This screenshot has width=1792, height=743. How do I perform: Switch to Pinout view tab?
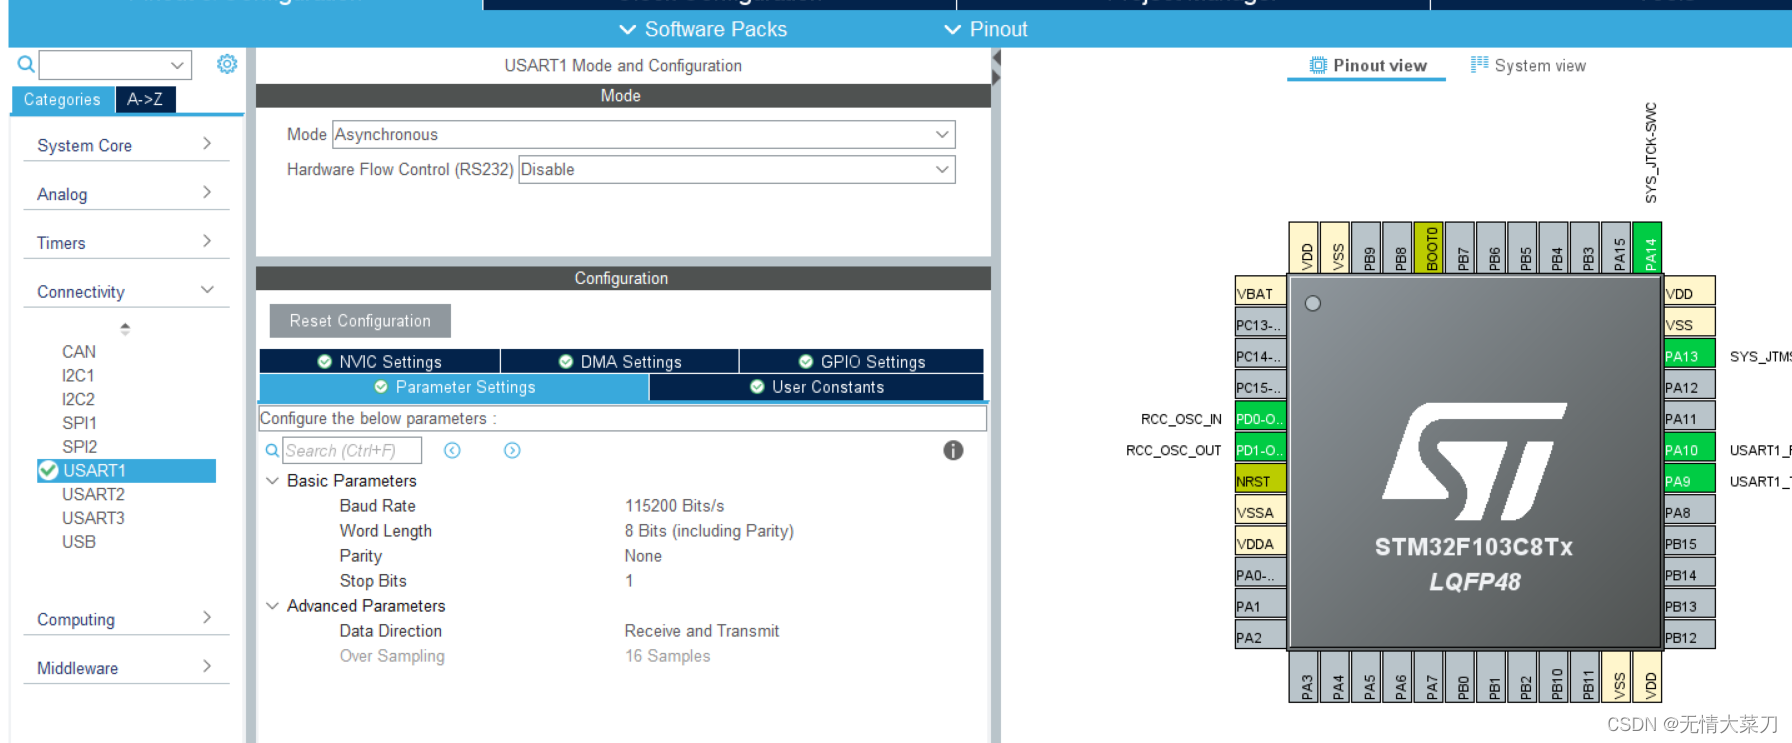point(1367,66)
